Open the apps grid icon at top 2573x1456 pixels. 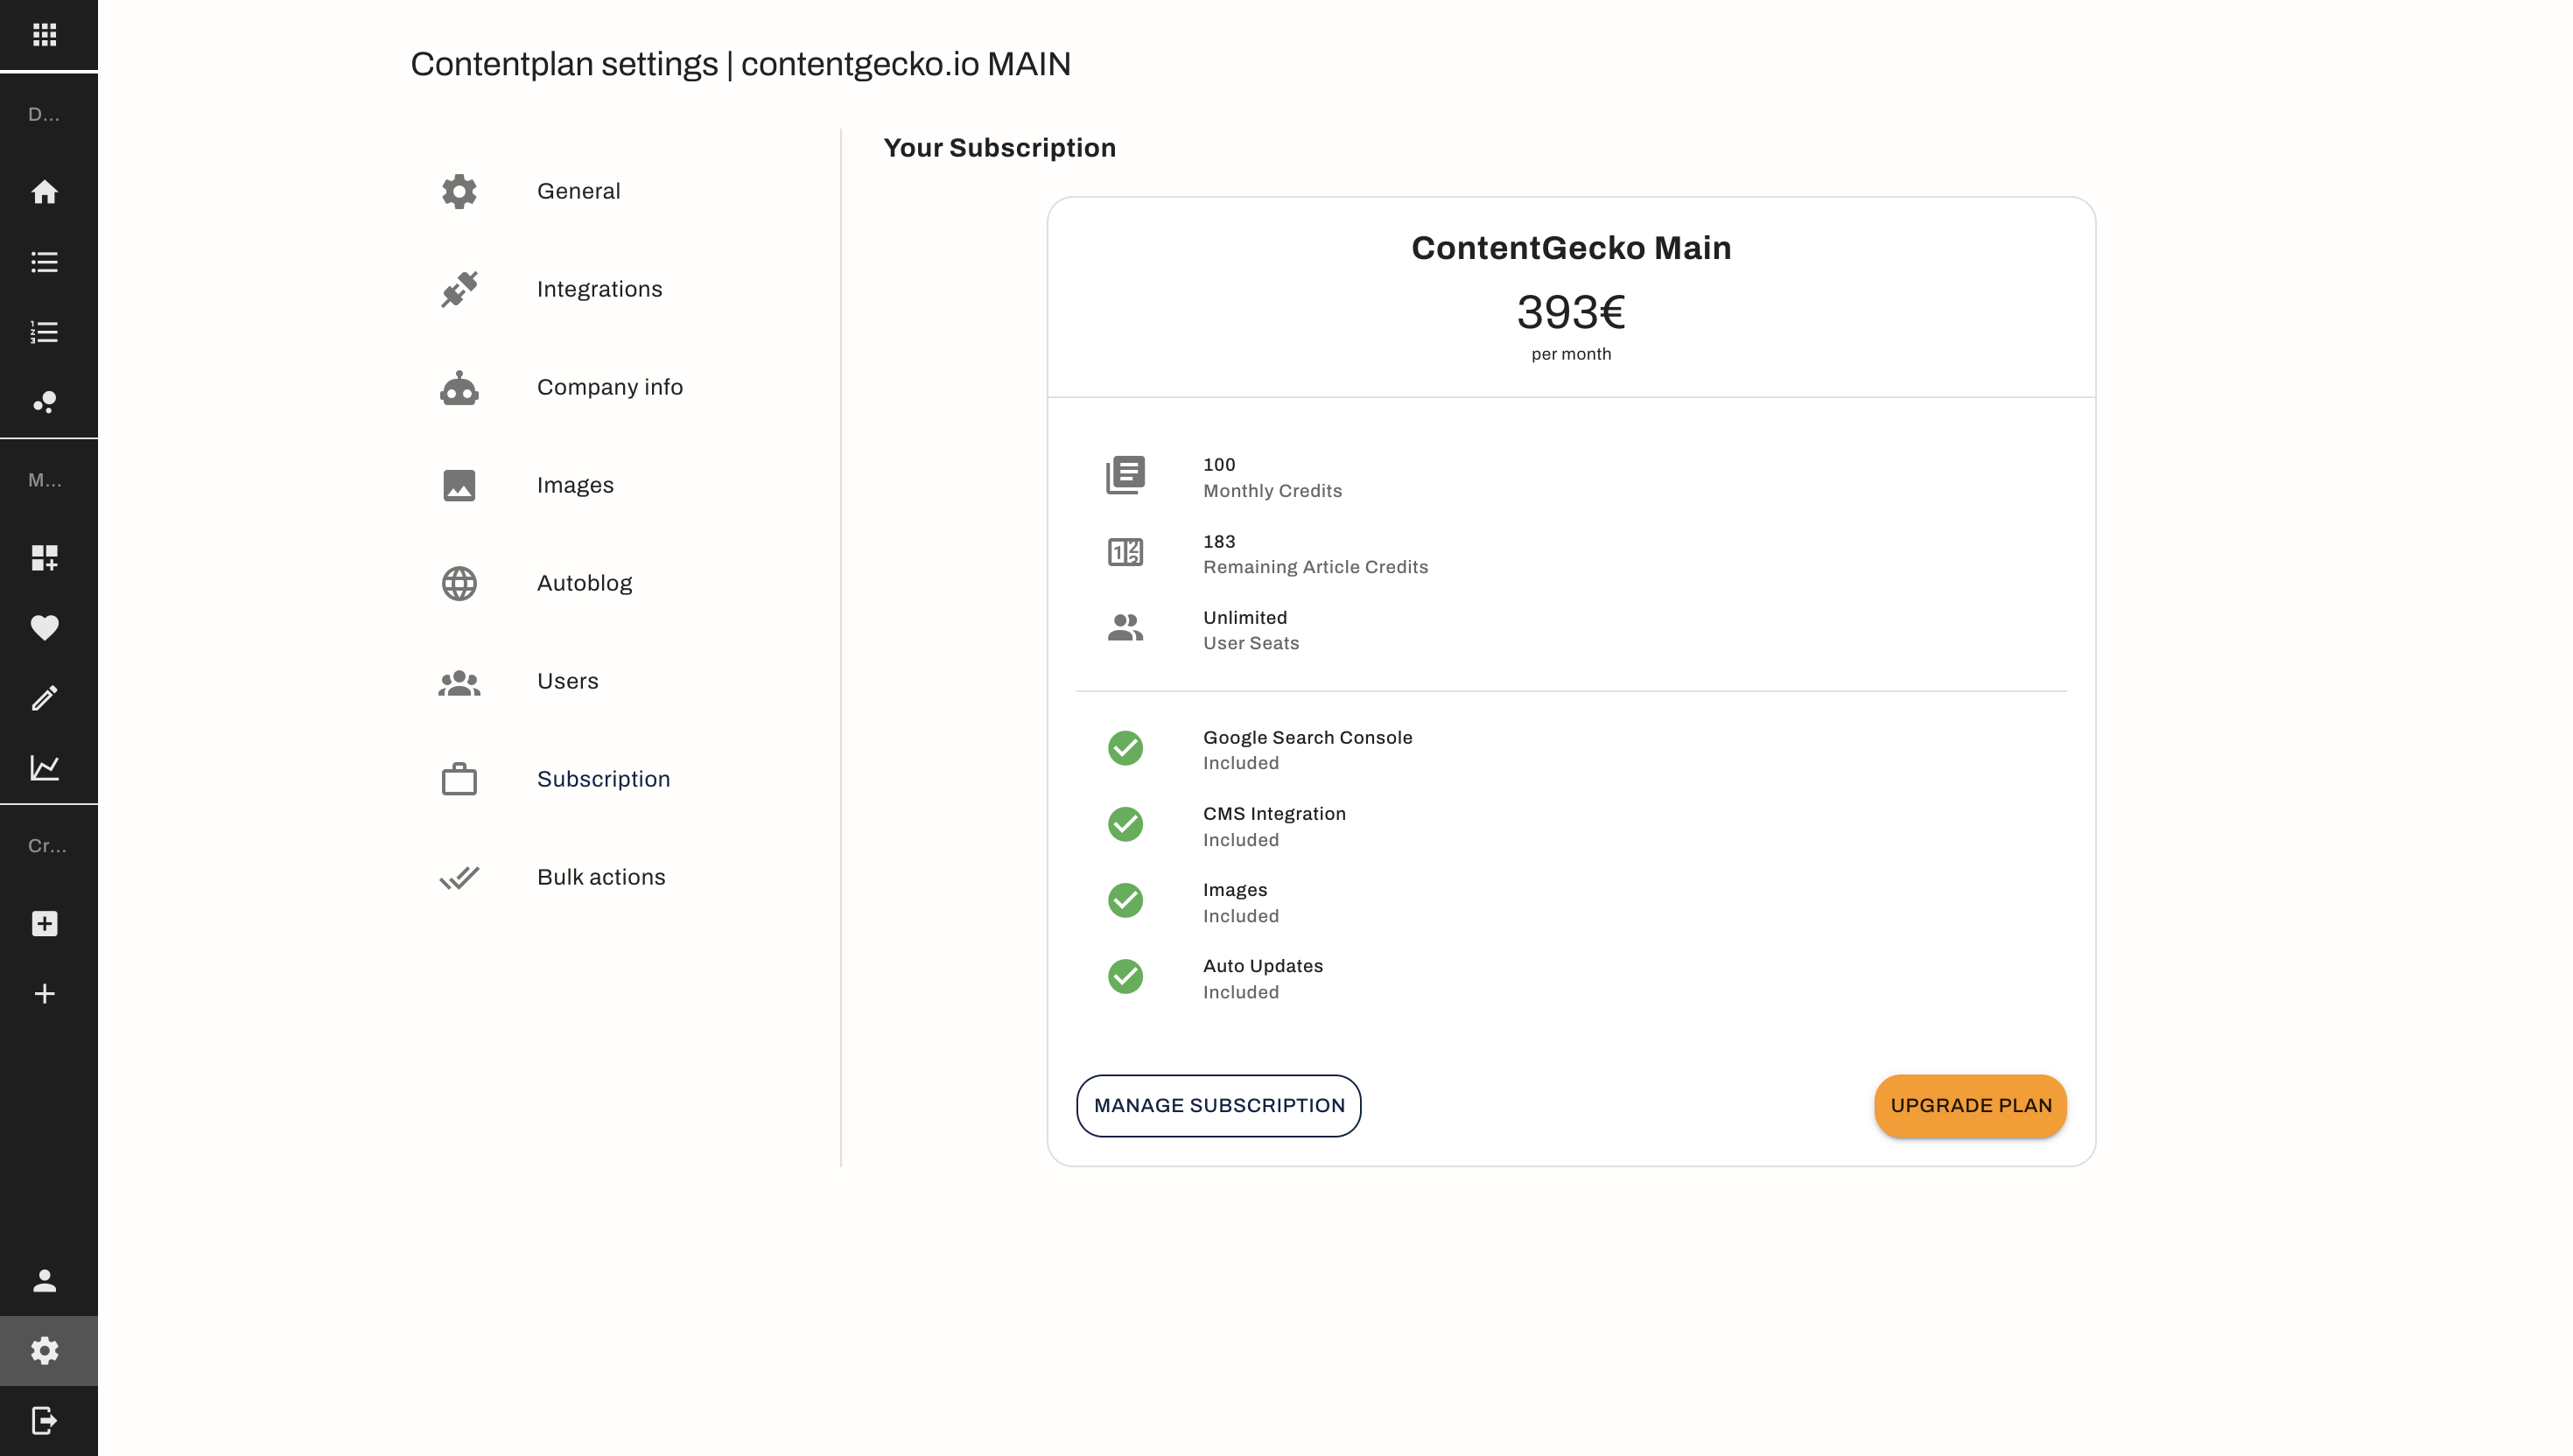44,35
